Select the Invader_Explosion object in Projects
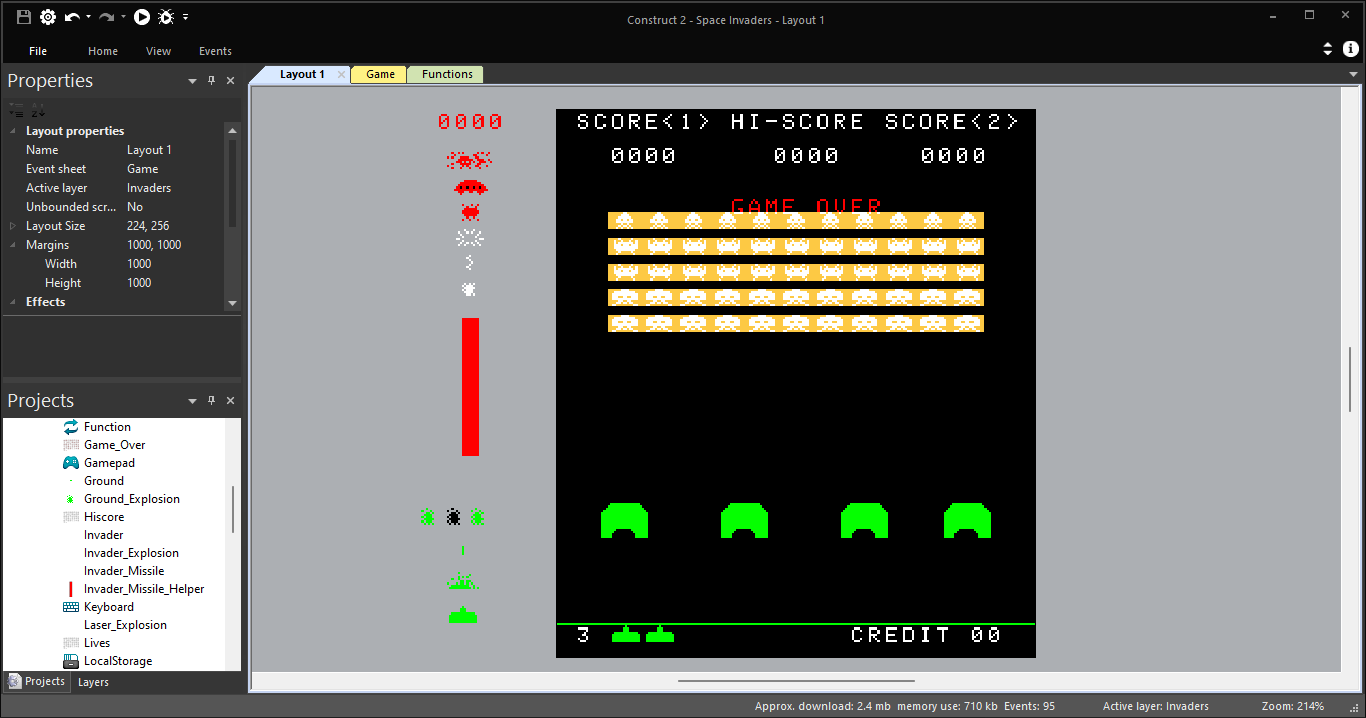The image size is (1366, 718). (x=131, y=553)
